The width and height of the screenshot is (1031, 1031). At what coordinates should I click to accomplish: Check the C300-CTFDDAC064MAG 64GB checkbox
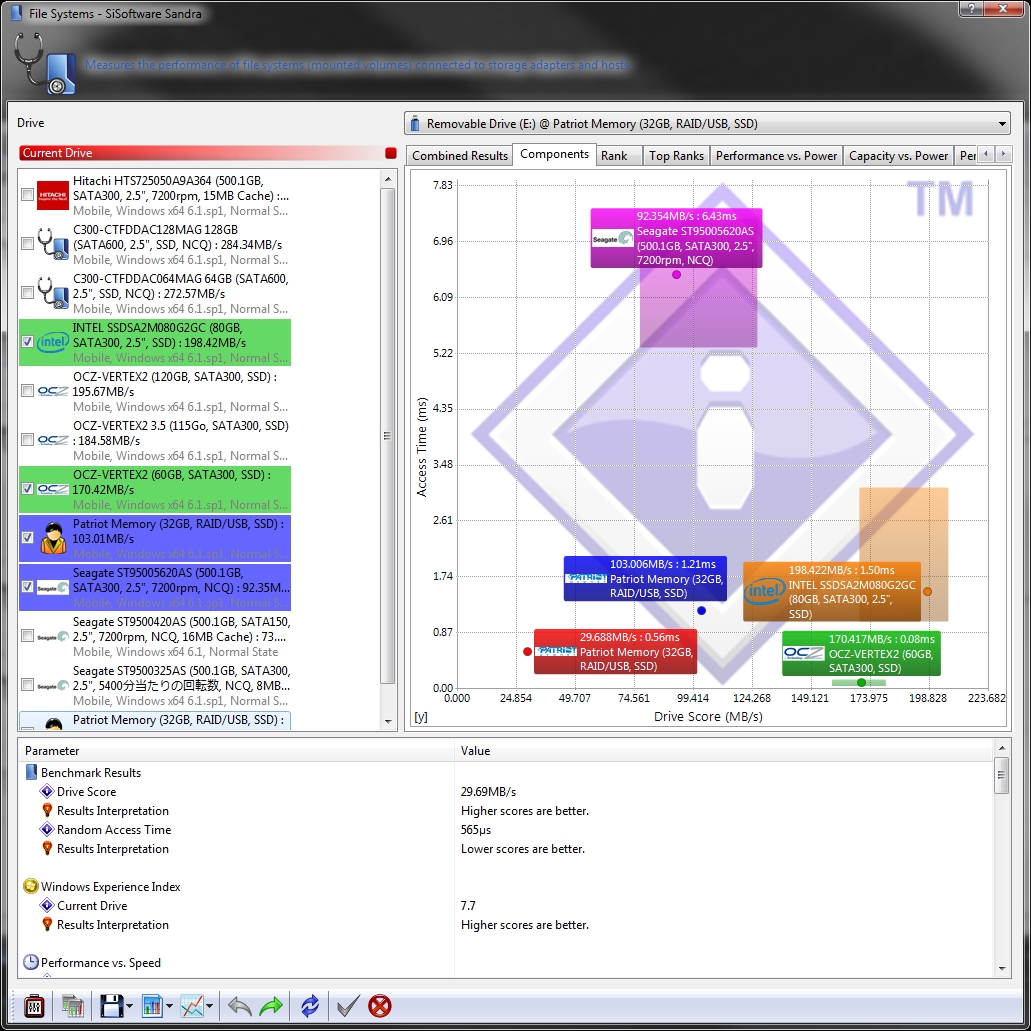coord(27,293)
